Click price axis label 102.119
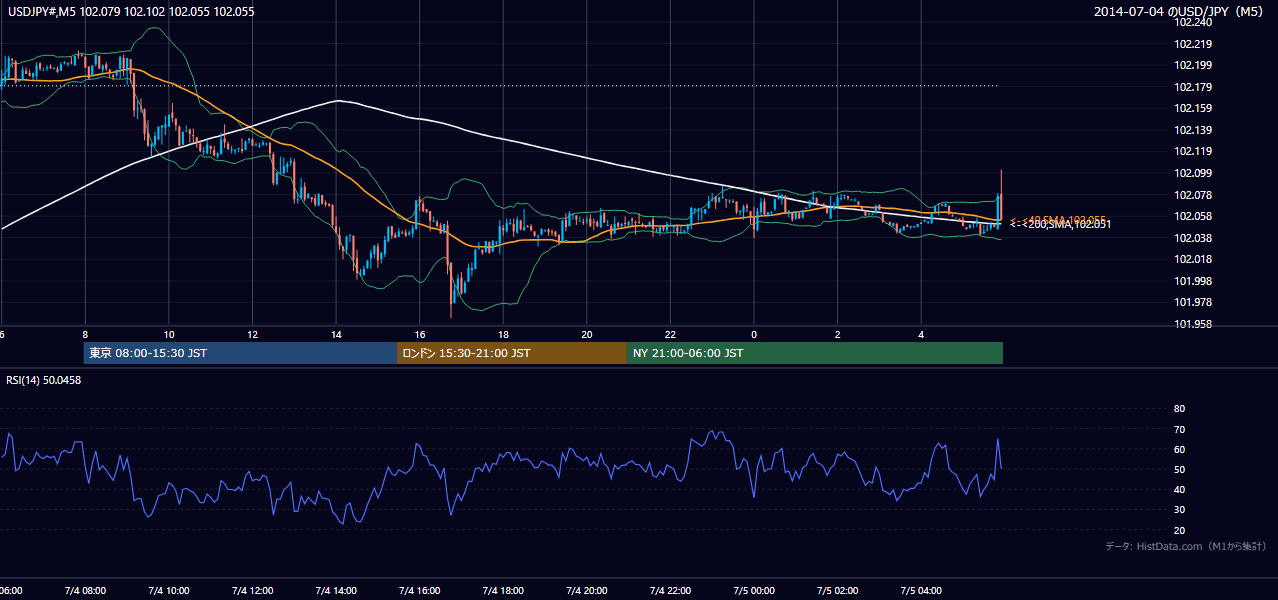Screen dimensions: 1278x600 (1194, 152)
